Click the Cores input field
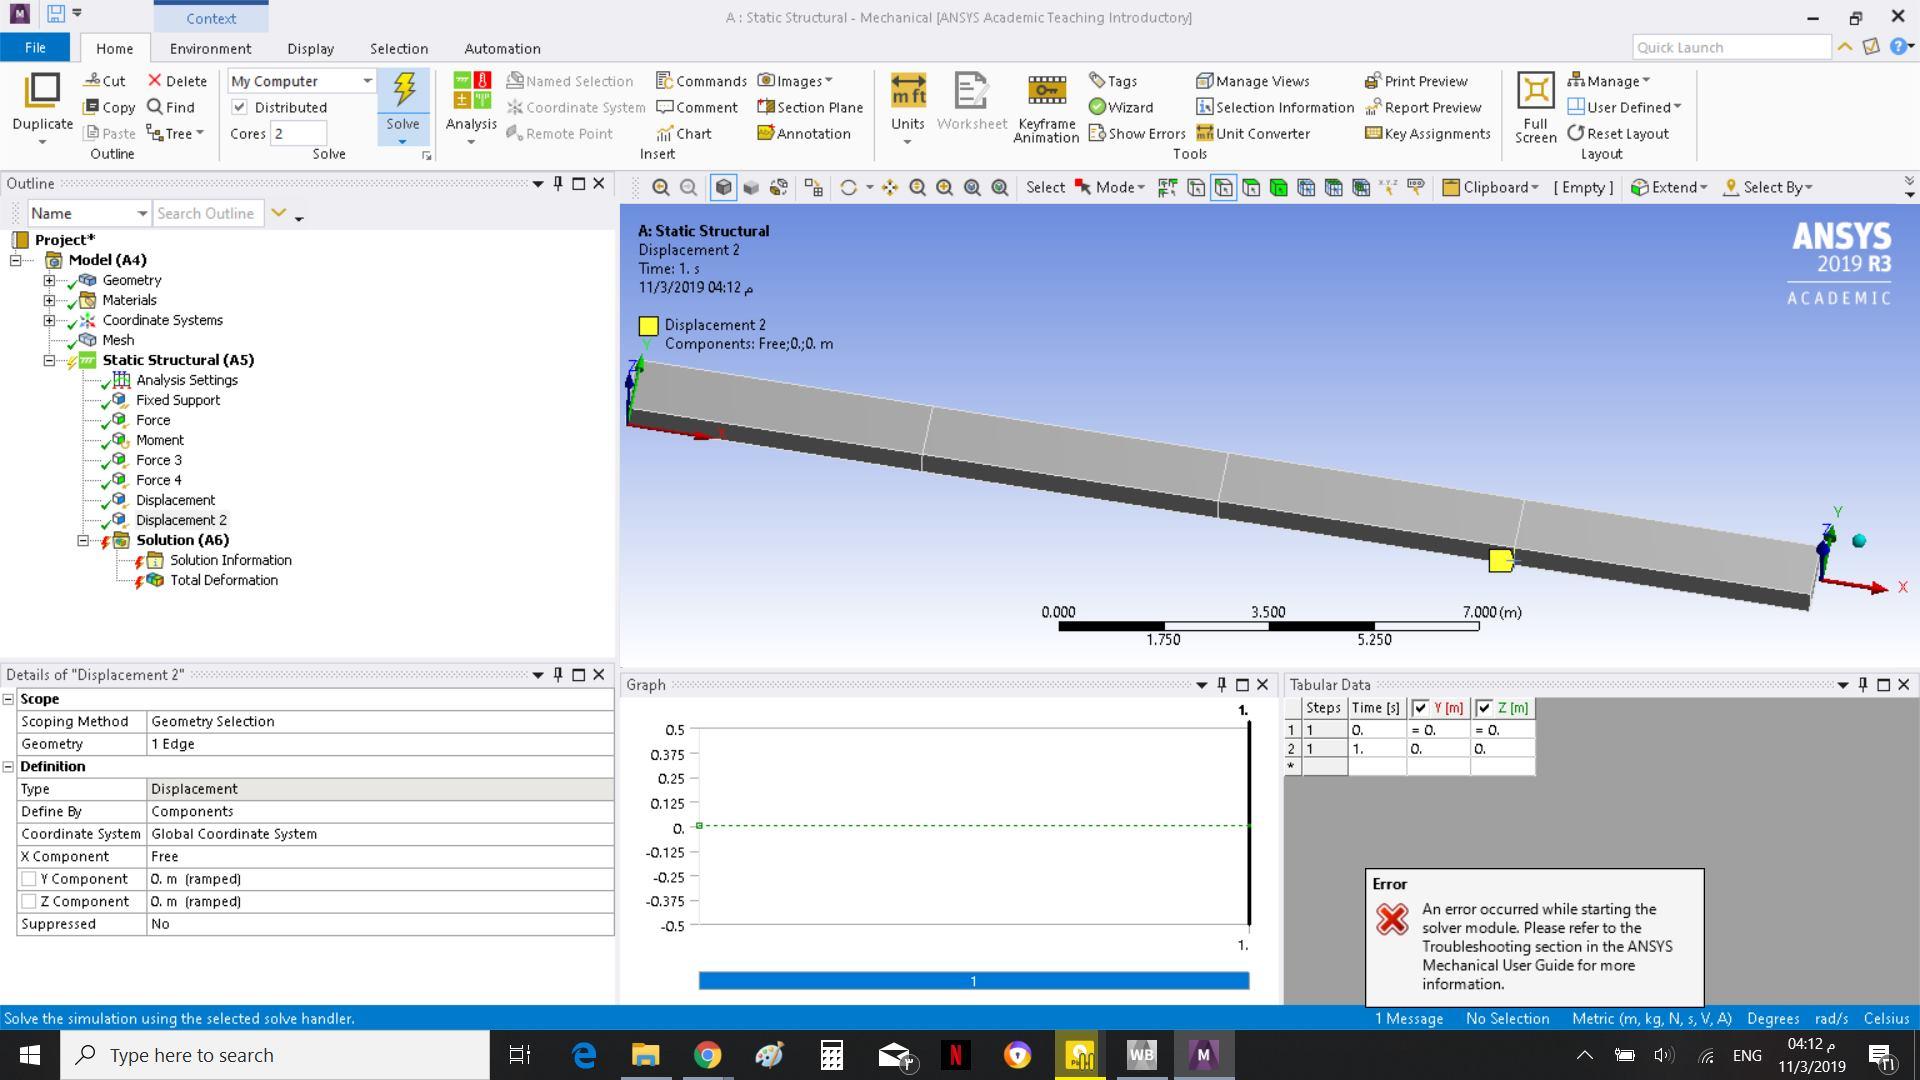Screen dimensions: 1920x1080 [x=300, y=133]
